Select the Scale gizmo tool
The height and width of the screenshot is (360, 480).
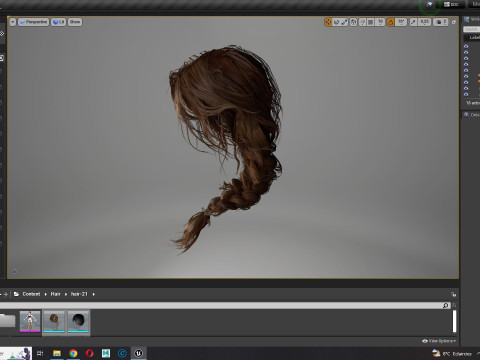point(344,22)
